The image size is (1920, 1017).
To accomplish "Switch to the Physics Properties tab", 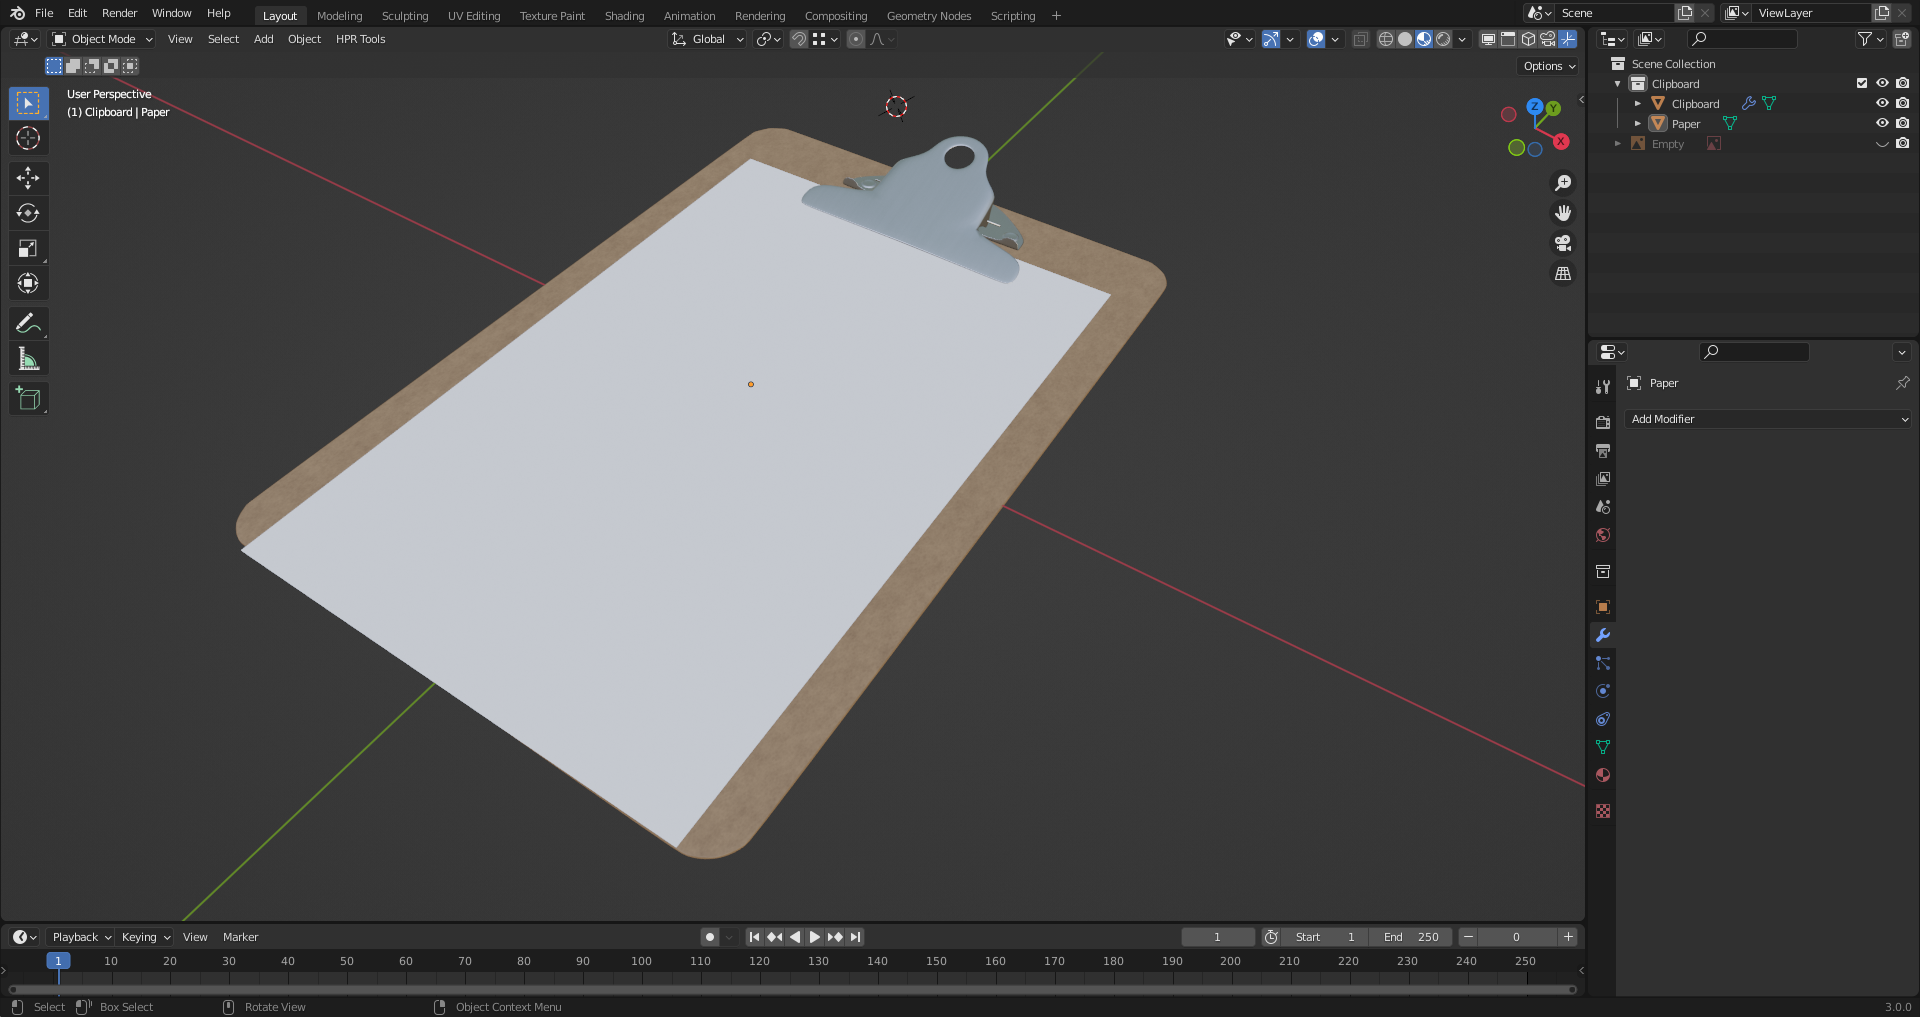I will point(1603,691).
